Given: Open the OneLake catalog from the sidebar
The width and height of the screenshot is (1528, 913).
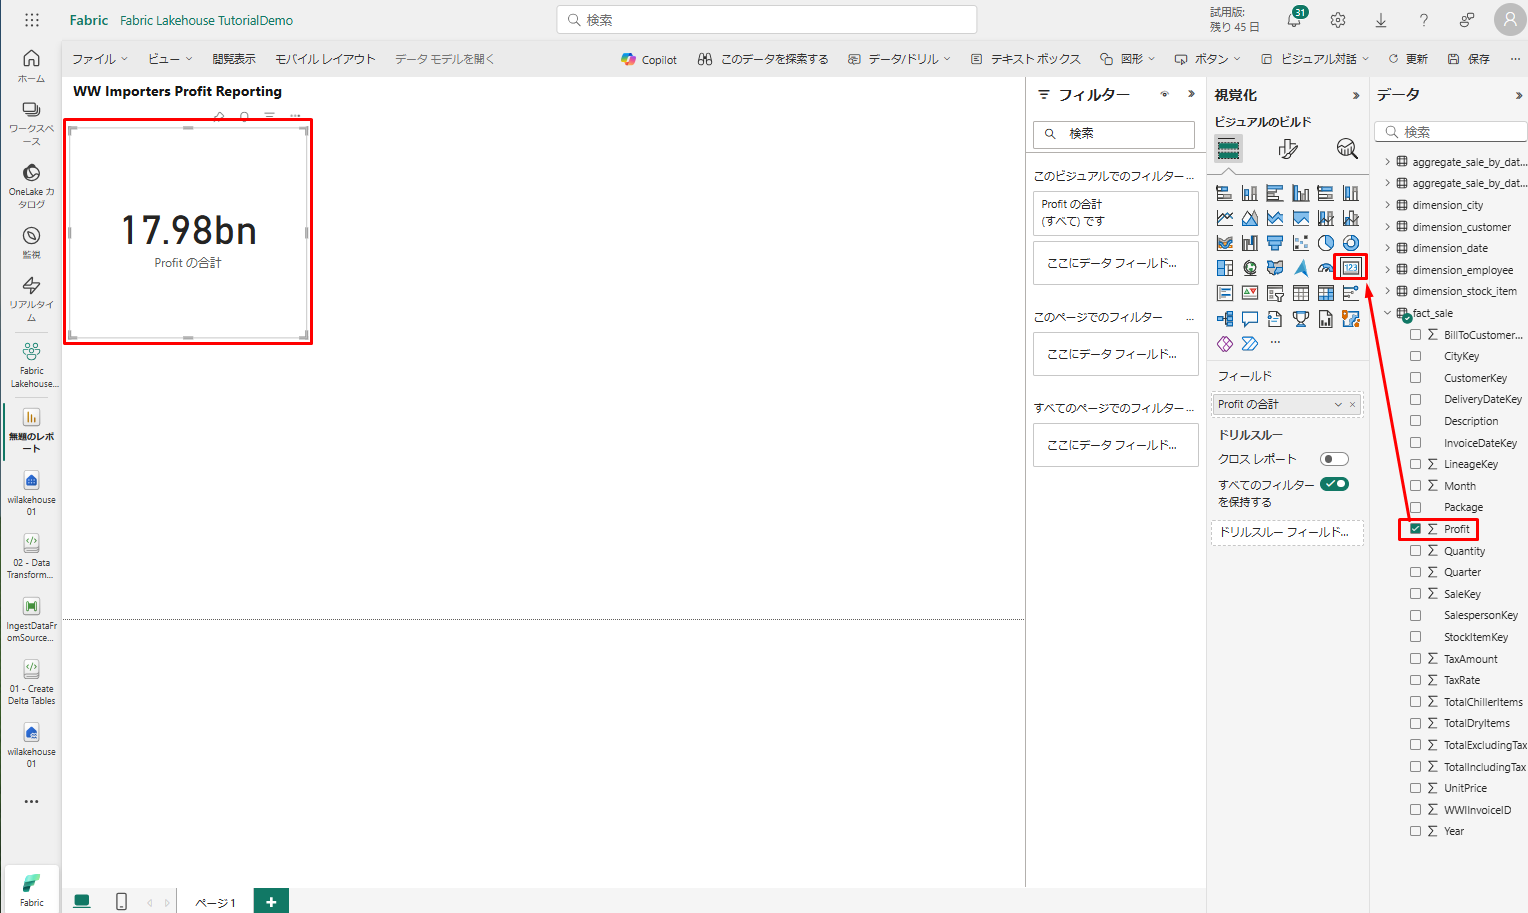Looking at the screenshot, I should (32, 186).
